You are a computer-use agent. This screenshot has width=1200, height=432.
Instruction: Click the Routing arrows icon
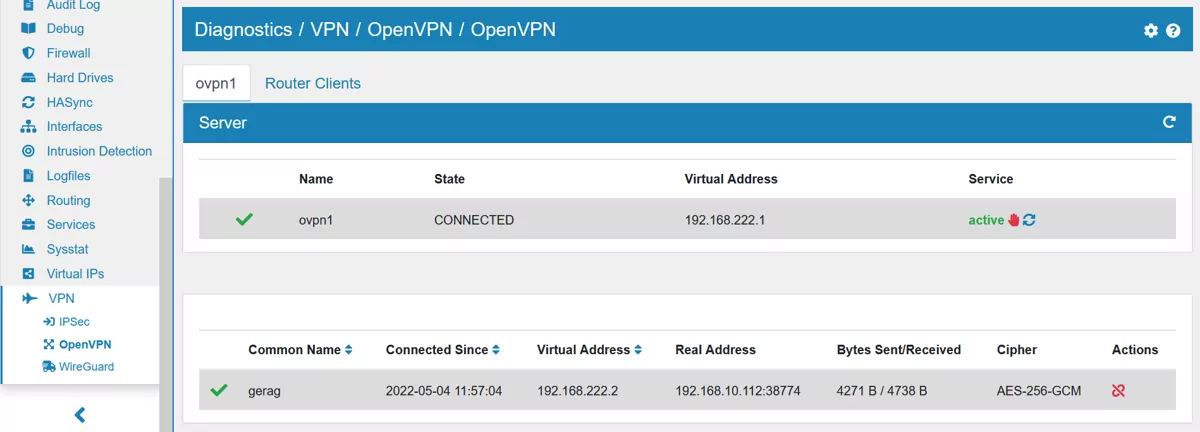click(x=28, y=200)
